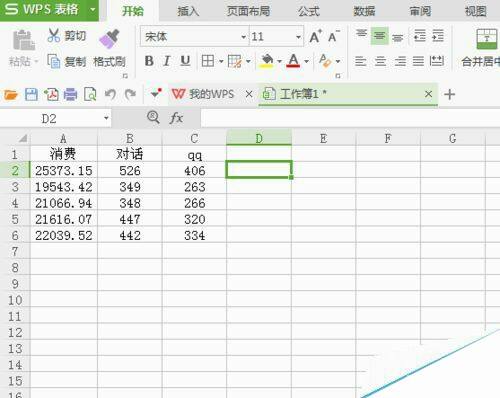Viewport: 500px width, 398px height.
Task: Switch to the 开始 tab
Action: [x=133, y=11]
